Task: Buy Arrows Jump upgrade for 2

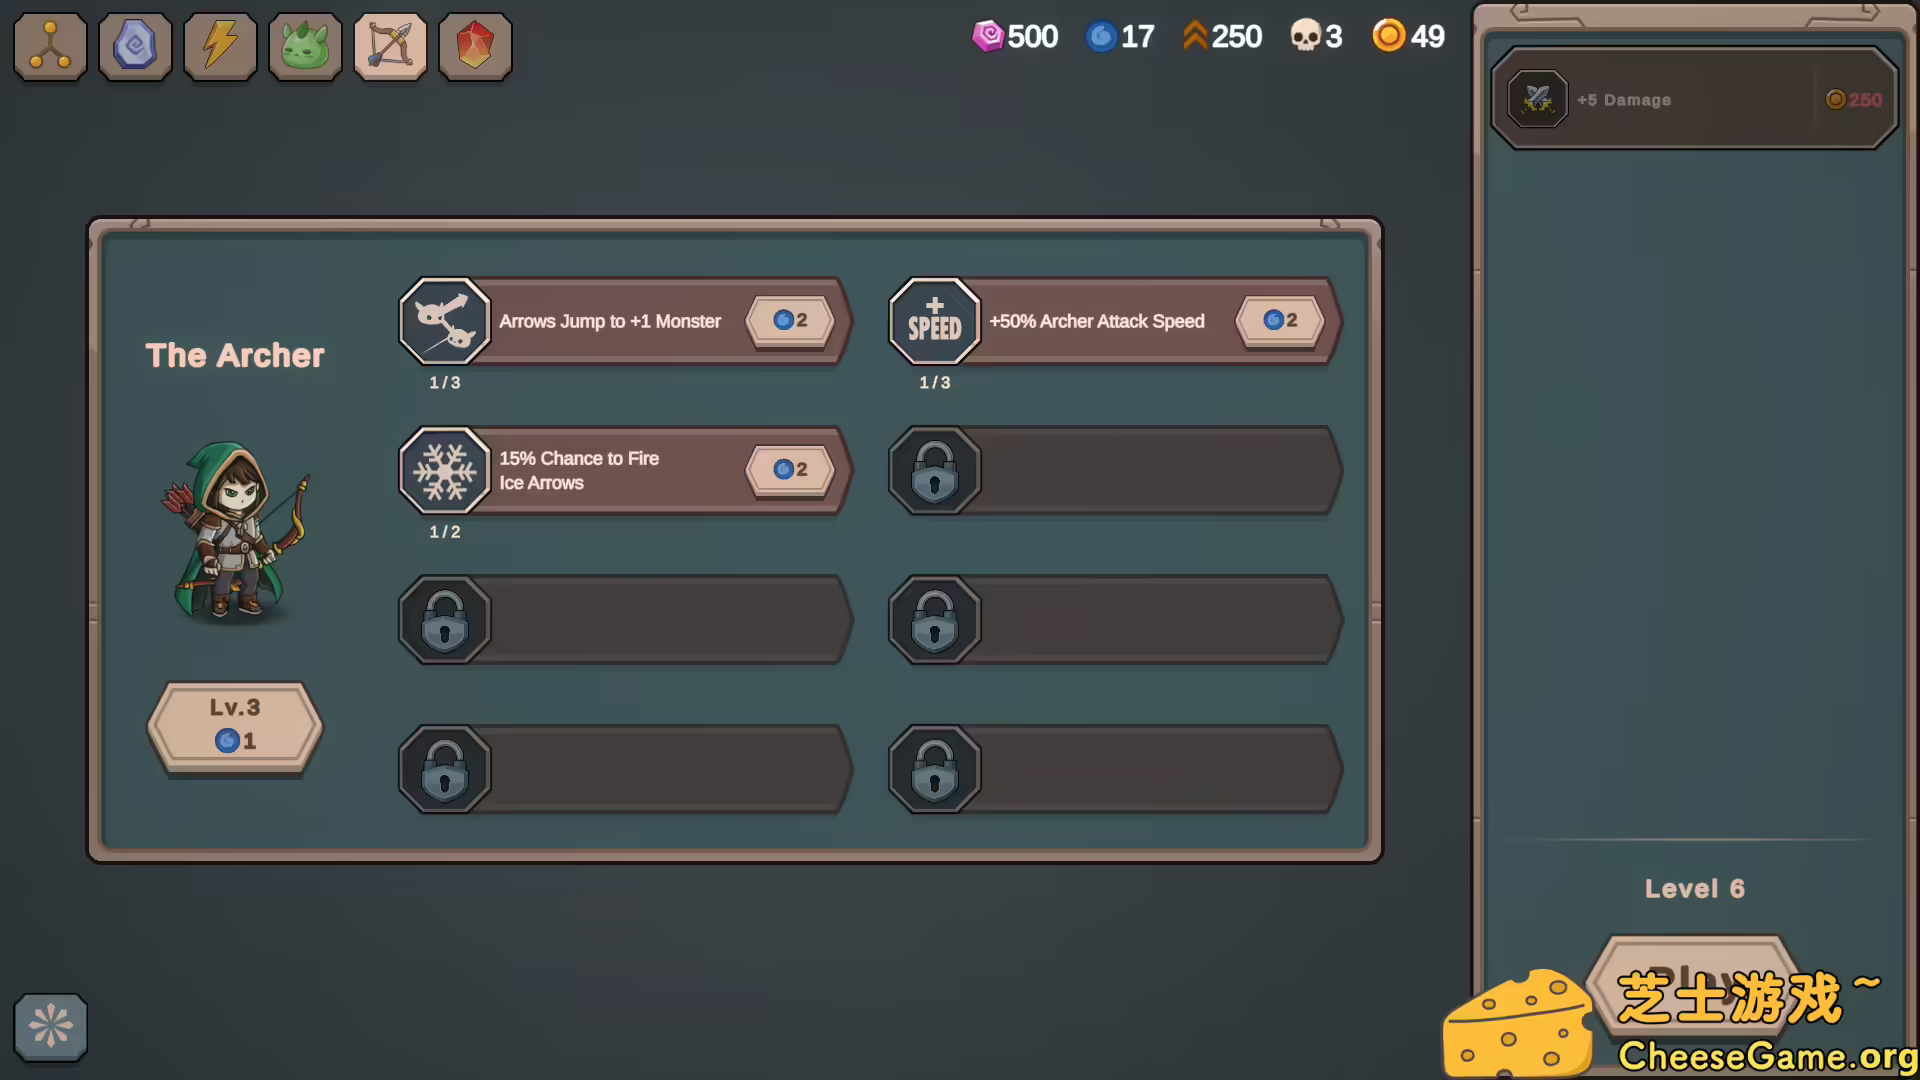Action: 790,320
